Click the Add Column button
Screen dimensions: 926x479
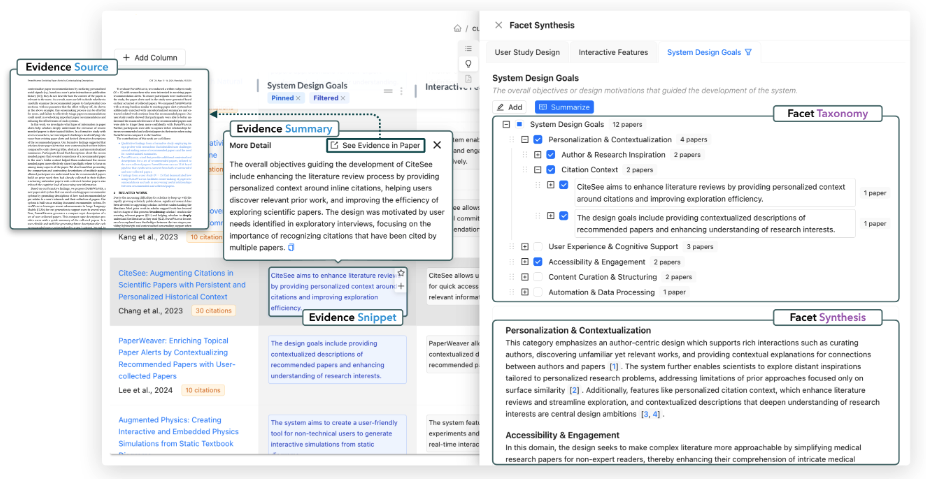[x=150, y=57]
